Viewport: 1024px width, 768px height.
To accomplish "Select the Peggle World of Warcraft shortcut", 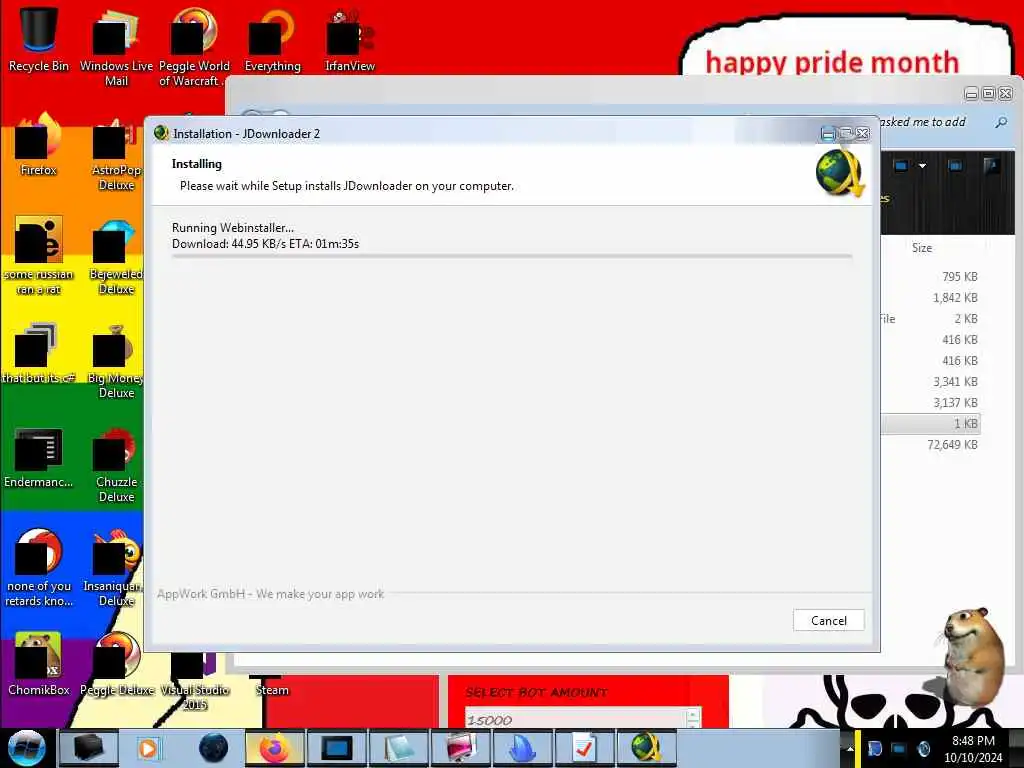I will pyautogui.click(x=194, y=47).
